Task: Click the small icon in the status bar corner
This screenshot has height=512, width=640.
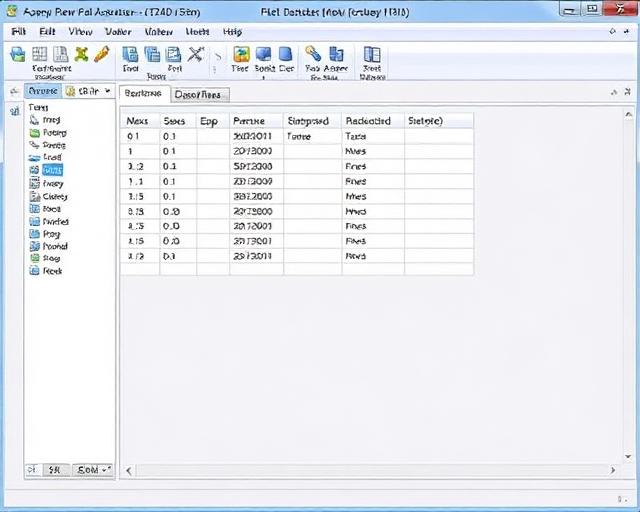Action: click(x=622, y=499)
